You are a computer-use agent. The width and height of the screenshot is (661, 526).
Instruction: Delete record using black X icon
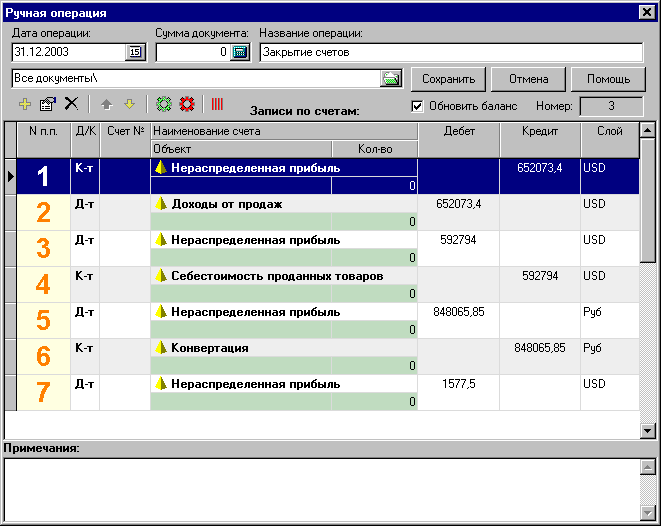(x=71, y=103)
